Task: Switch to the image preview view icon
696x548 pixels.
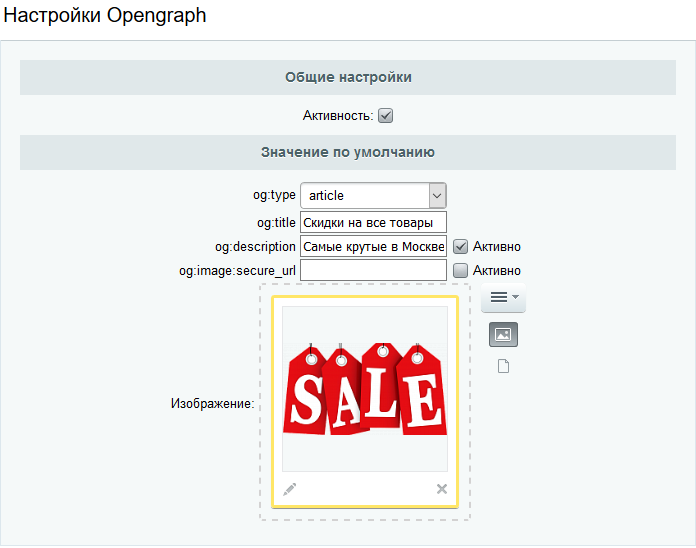Action: click(x=503, y=335)
